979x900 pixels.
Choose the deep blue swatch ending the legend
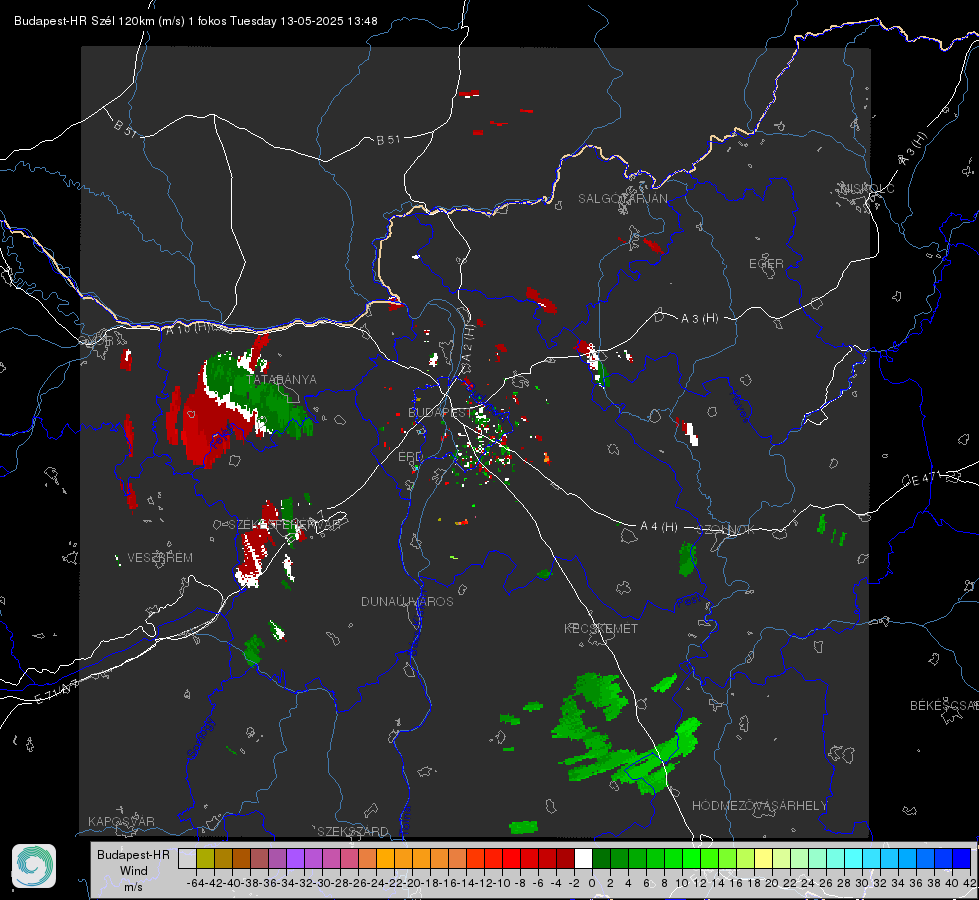coord(962,858)
